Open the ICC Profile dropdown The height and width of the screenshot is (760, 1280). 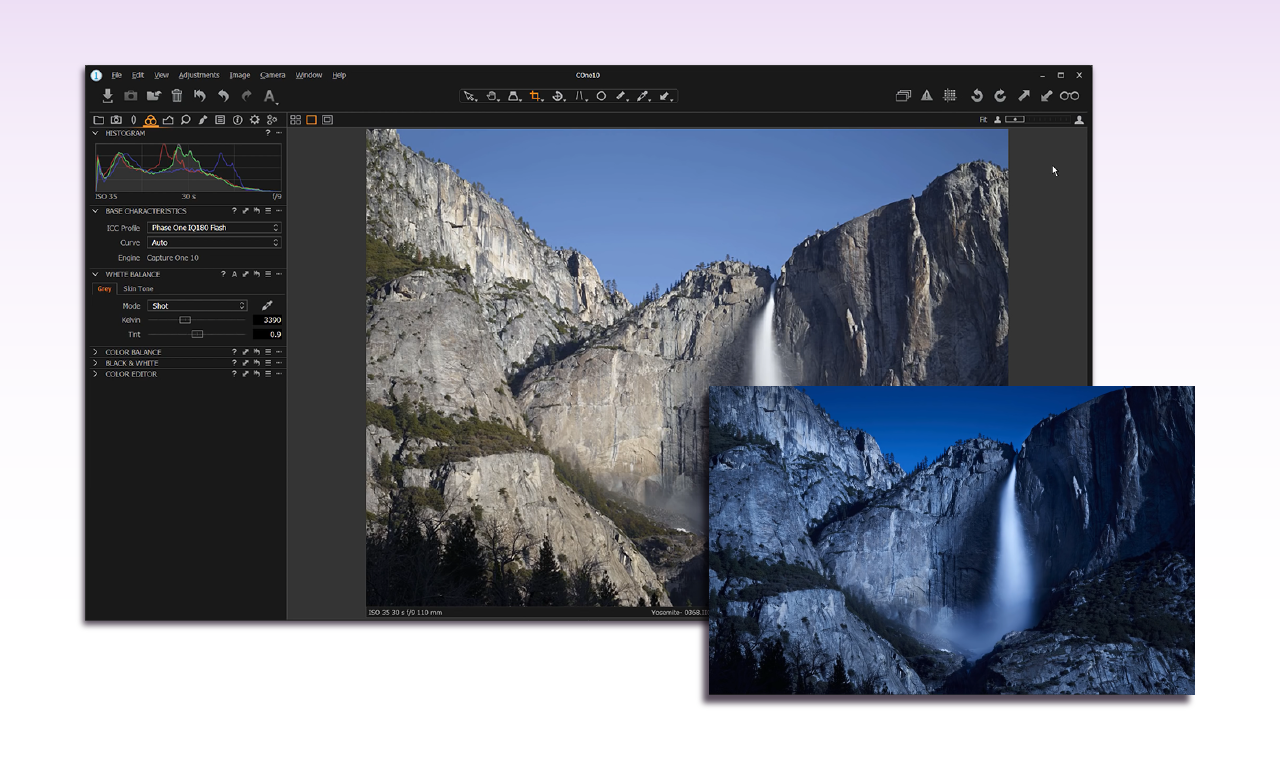pyautogui.click(x=214, y=228)
